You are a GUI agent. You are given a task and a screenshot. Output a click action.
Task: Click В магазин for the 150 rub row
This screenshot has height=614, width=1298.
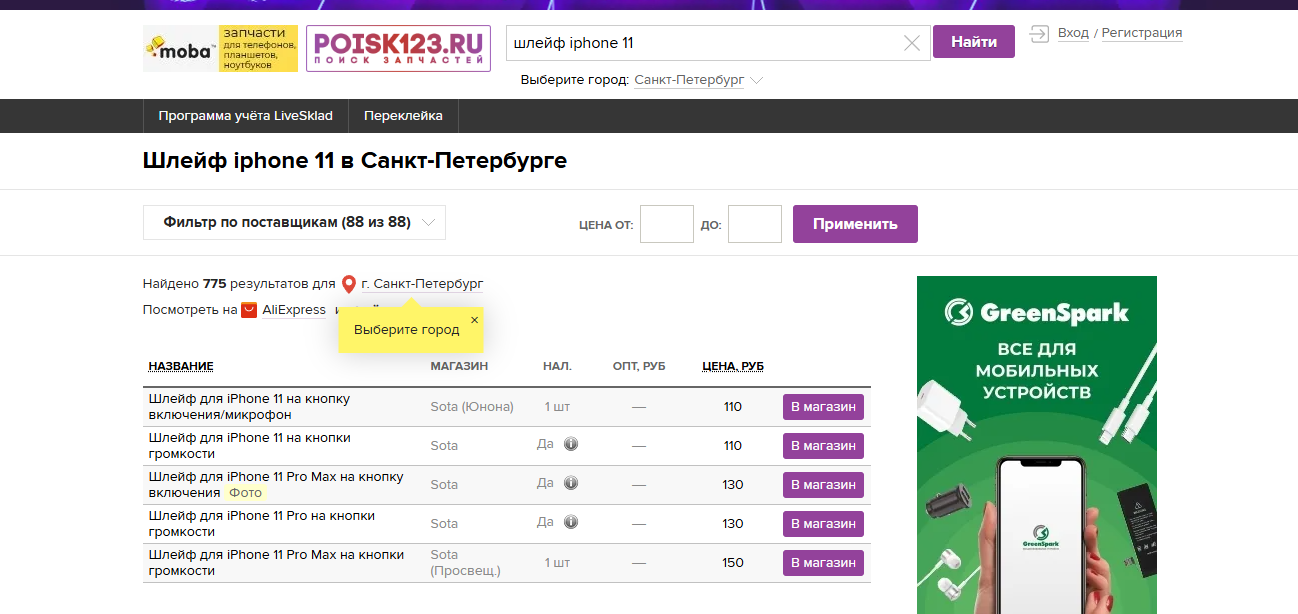click(x=823, y=563)
